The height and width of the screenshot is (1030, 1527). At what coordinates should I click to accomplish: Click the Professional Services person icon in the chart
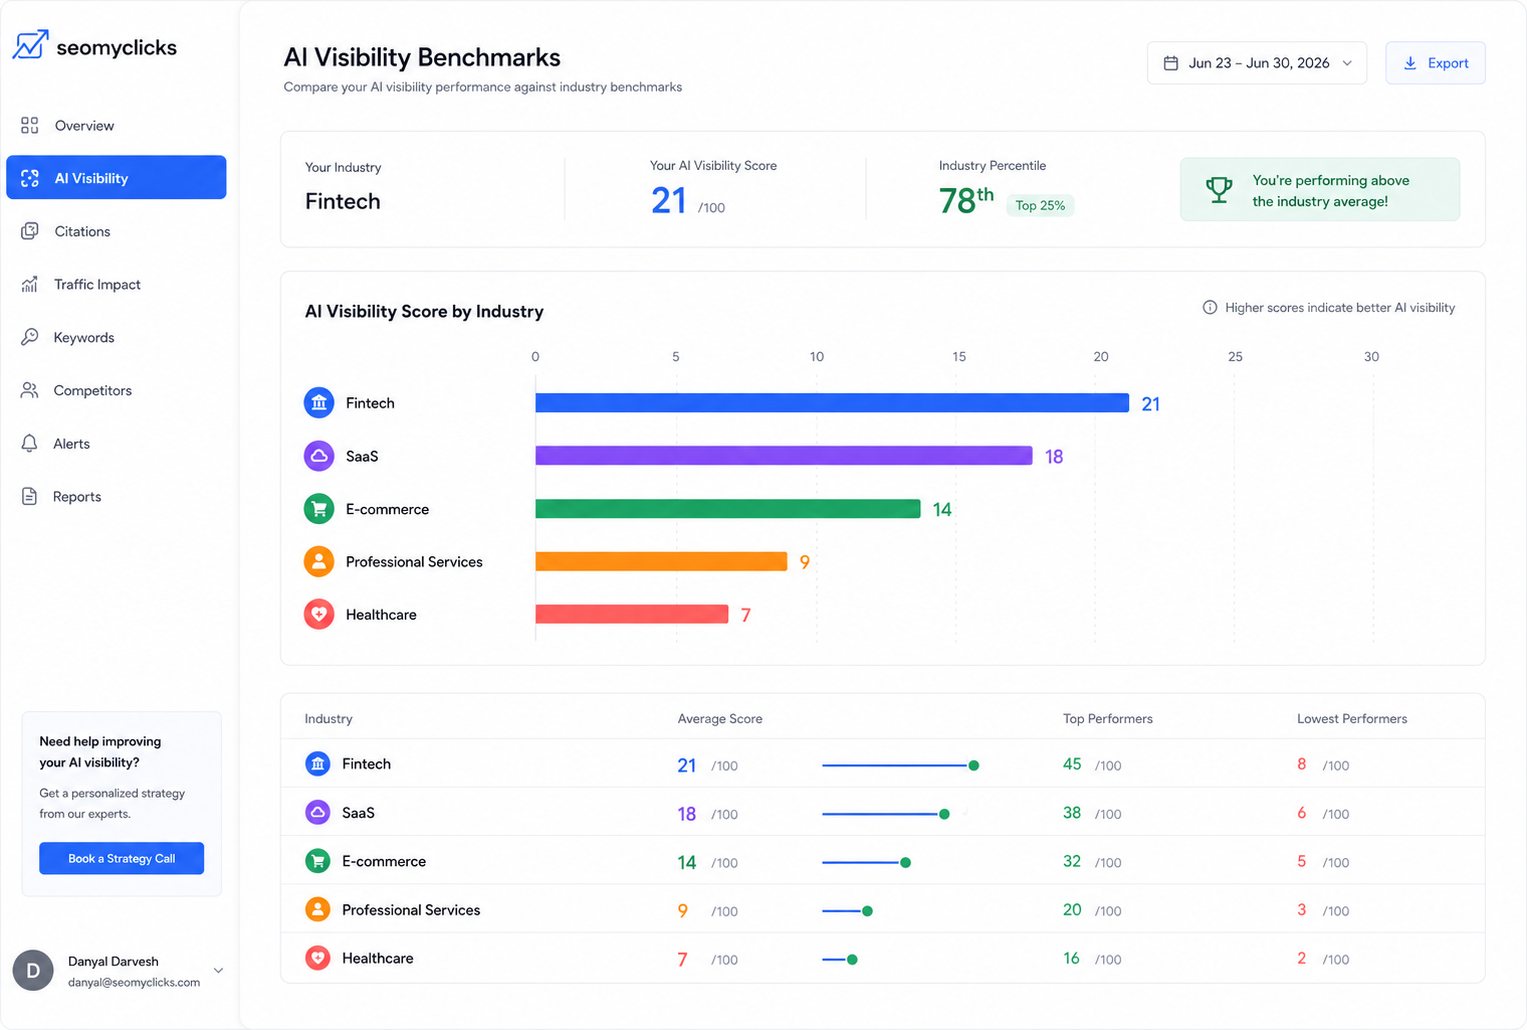pos(319,561)
